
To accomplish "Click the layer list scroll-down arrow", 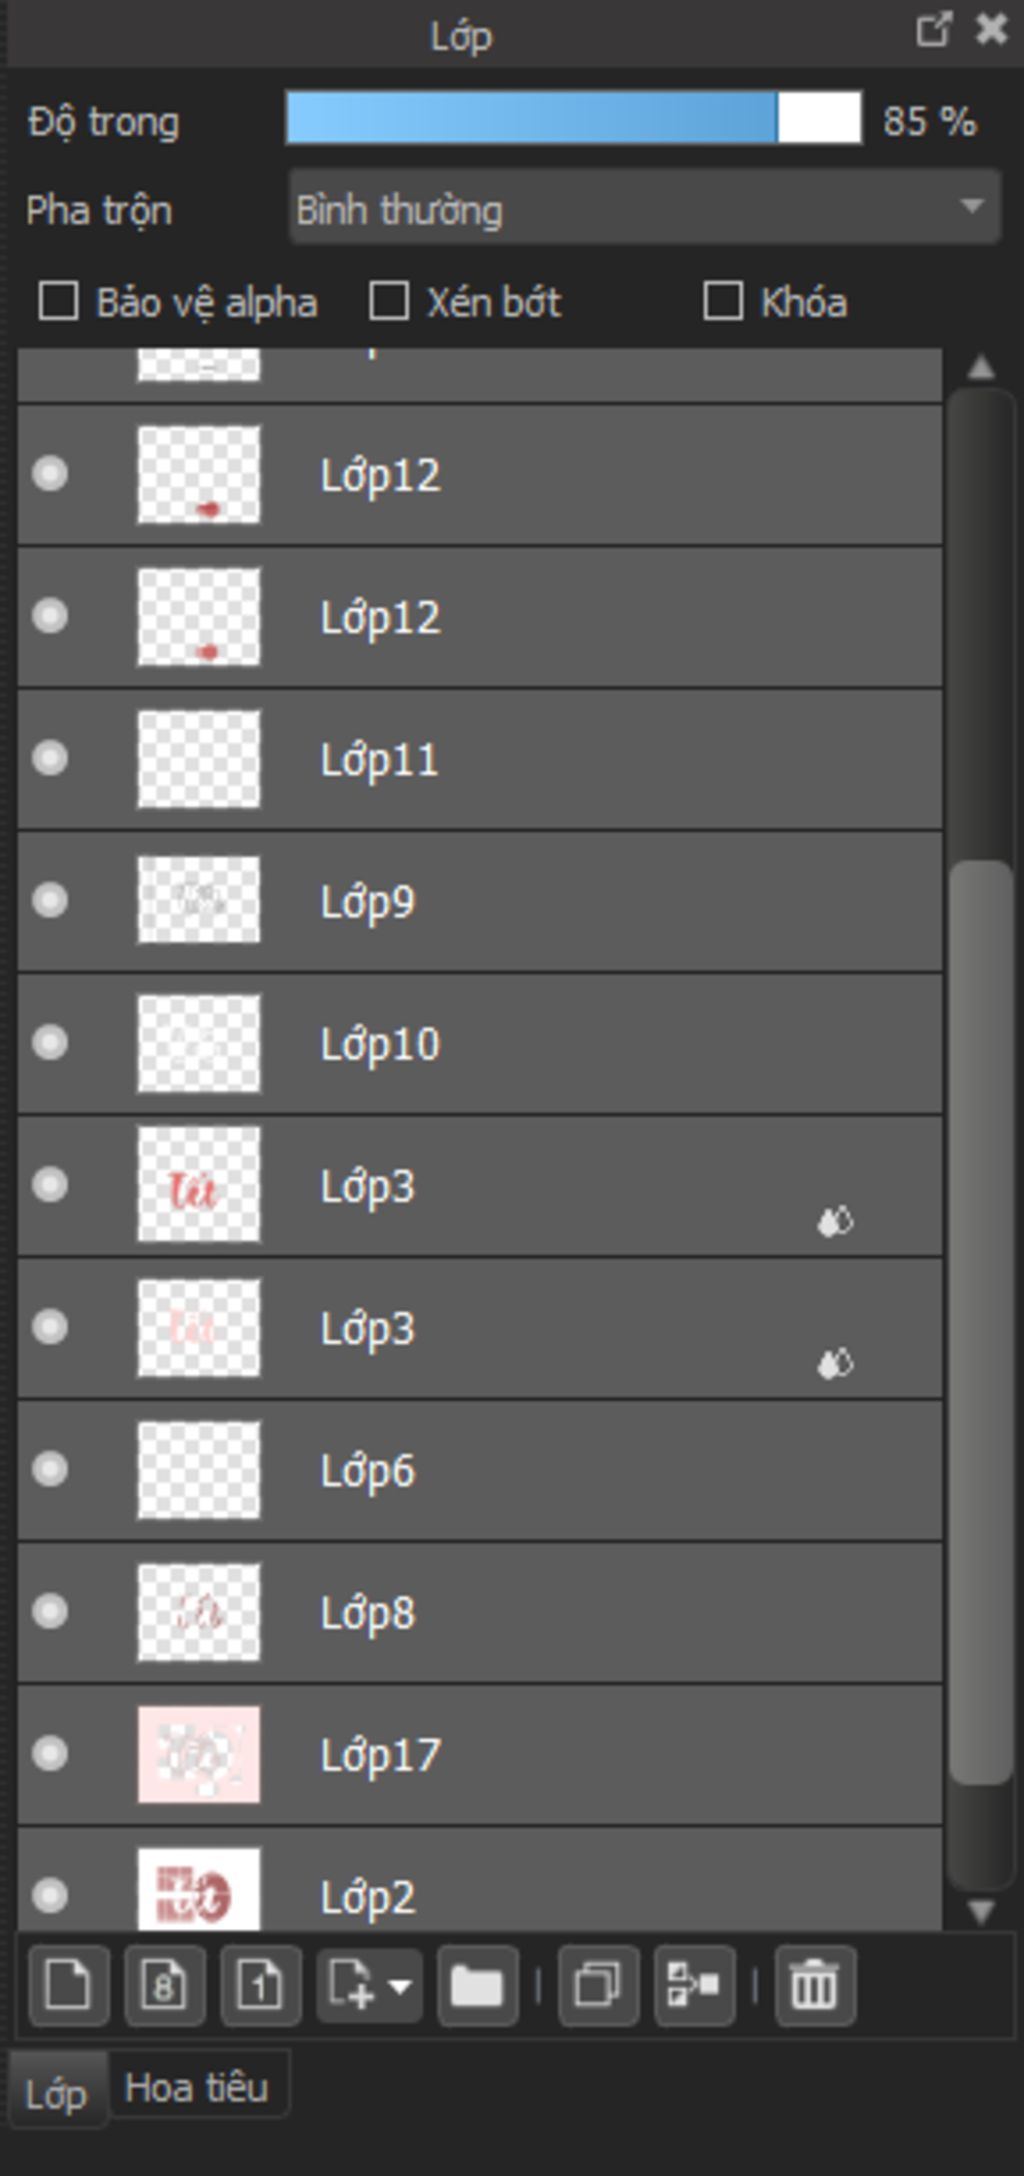I will (x=981, y=1911).
